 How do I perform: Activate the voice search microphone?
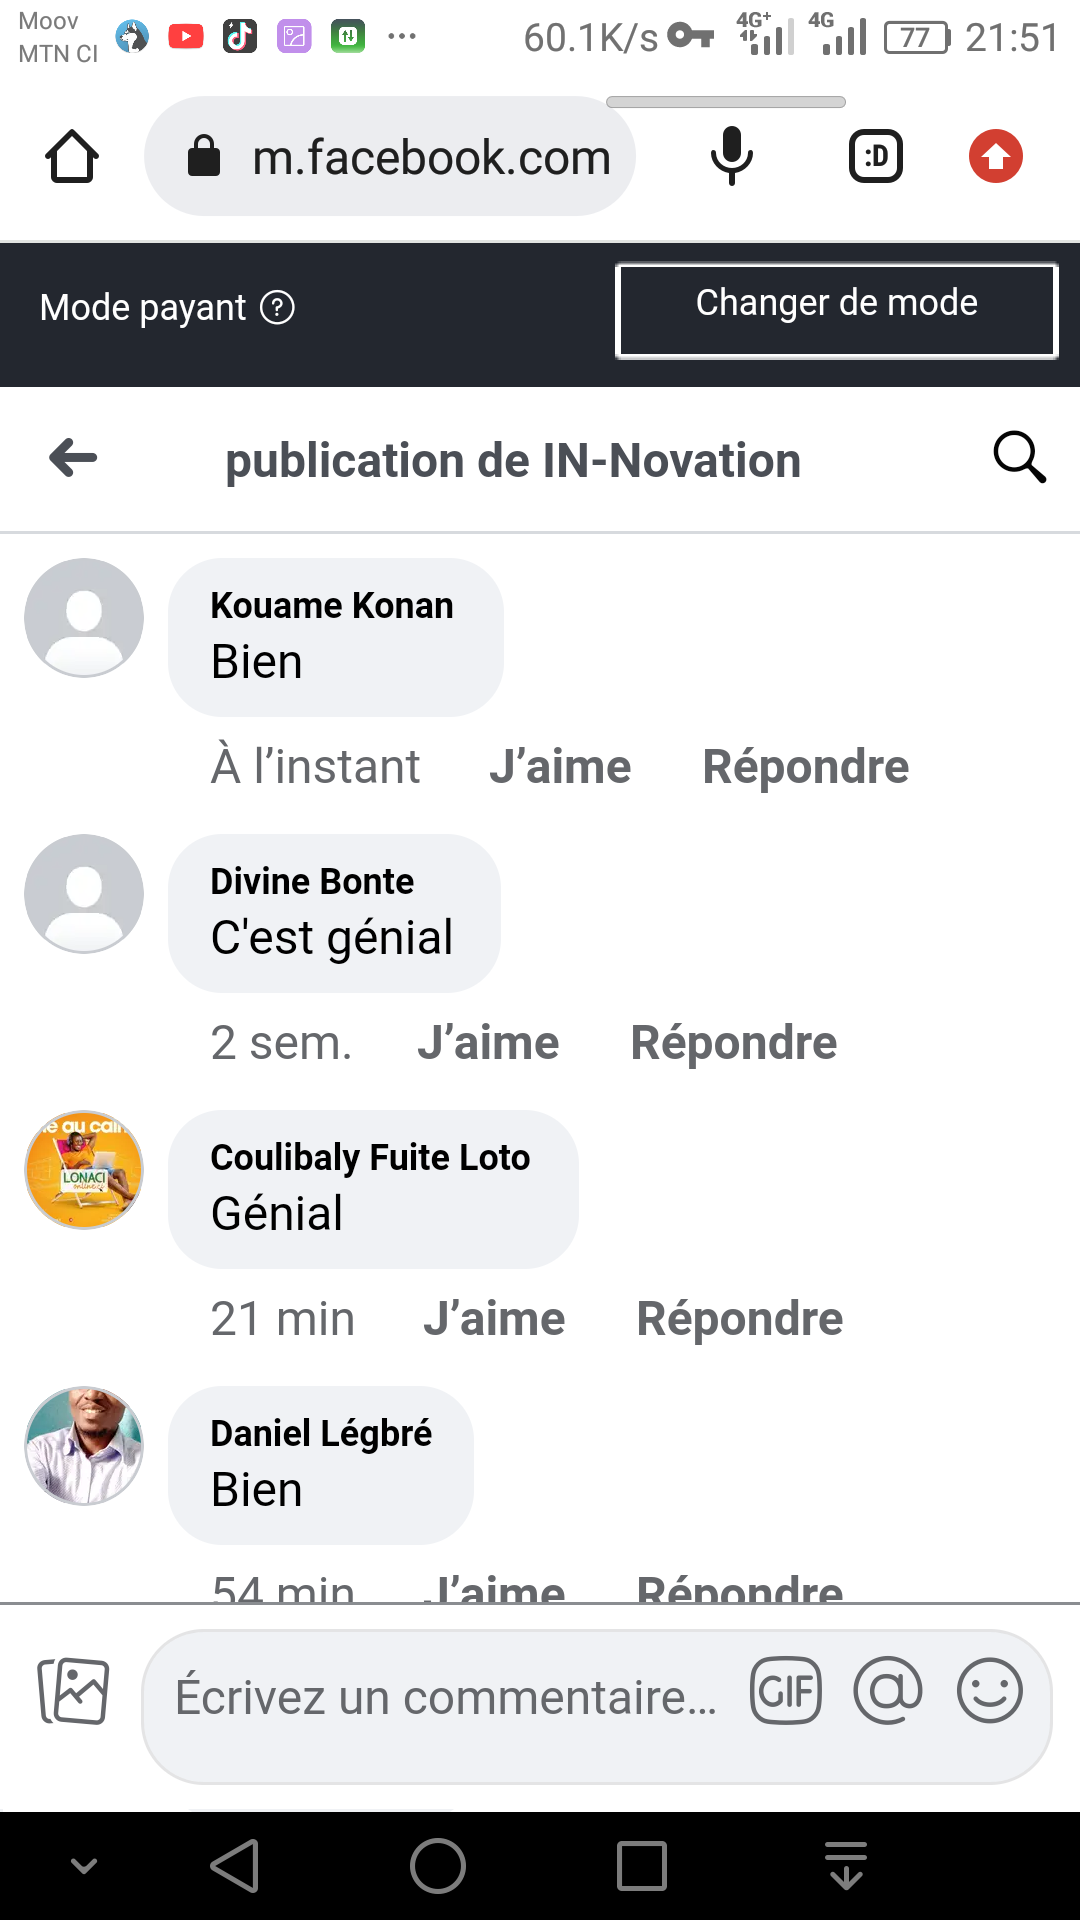coord(731,156)
